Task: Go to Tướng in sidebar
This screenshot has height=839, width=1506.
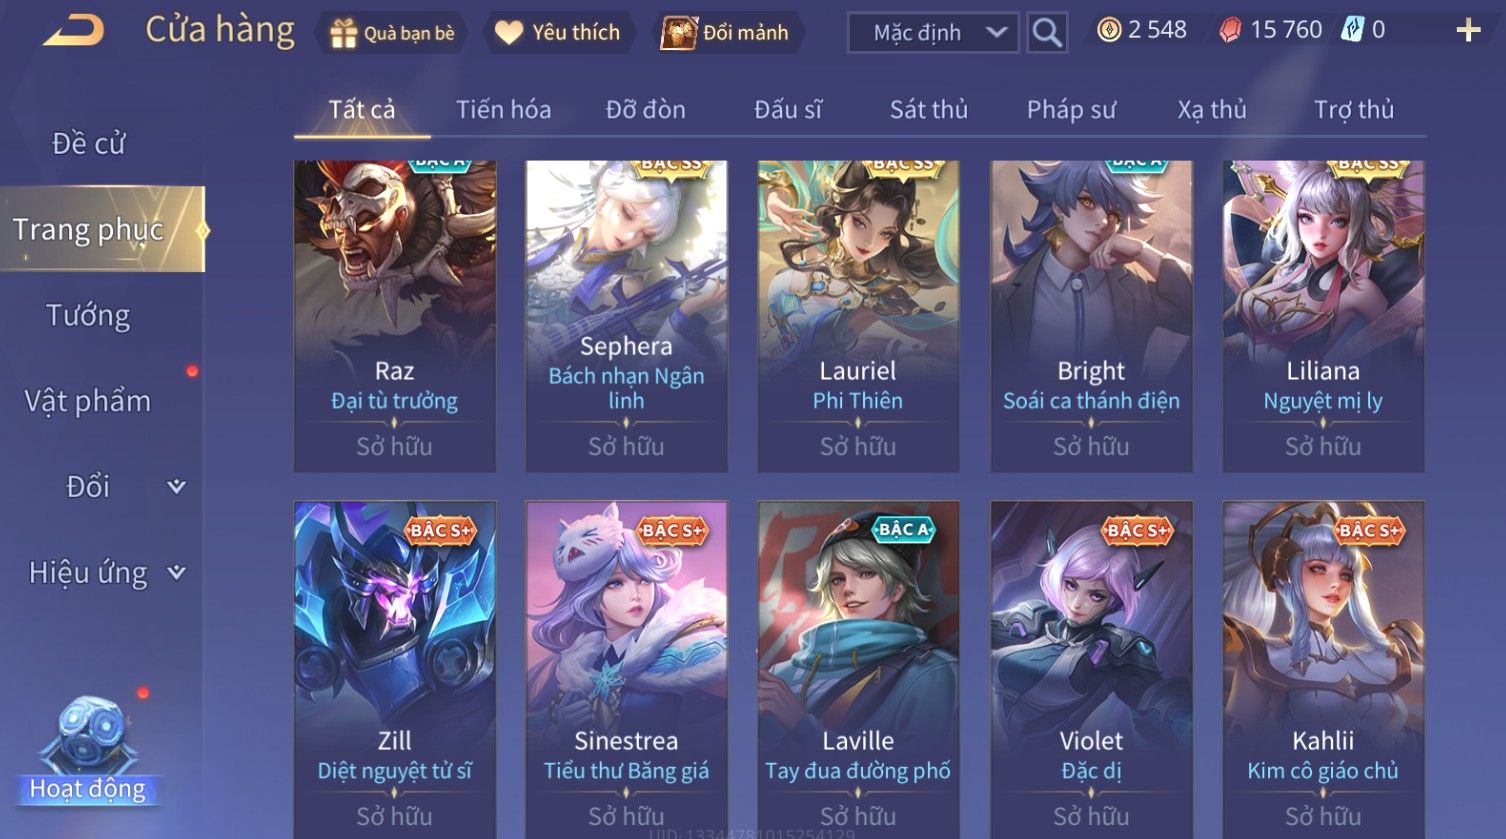Action: click(x=88, y=316)
